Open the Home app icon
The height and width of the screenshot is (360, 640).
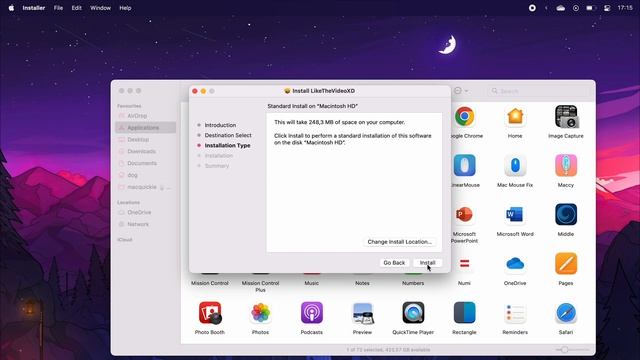click(x=515, y=117)
